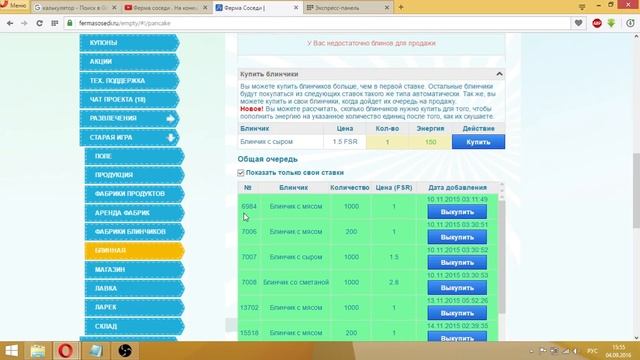Select the highlighted Блинная submenu item
The image size is (640, 360).
coord(134,251)
